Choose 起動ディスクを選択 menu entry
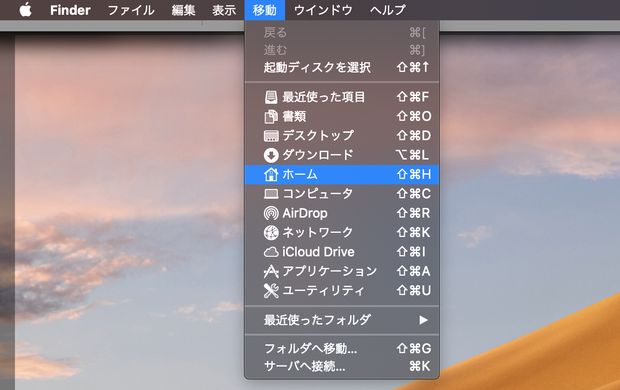The height and width of the screenshot is (390, 620). pos(342,68)
